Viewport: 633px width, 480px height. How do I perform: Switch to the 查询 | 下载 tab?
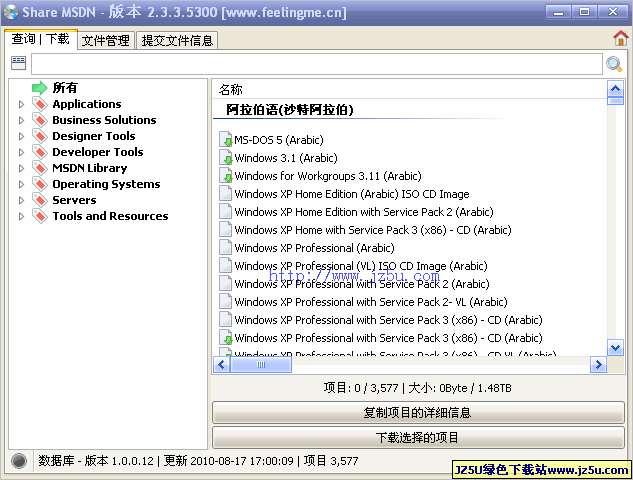40,39
